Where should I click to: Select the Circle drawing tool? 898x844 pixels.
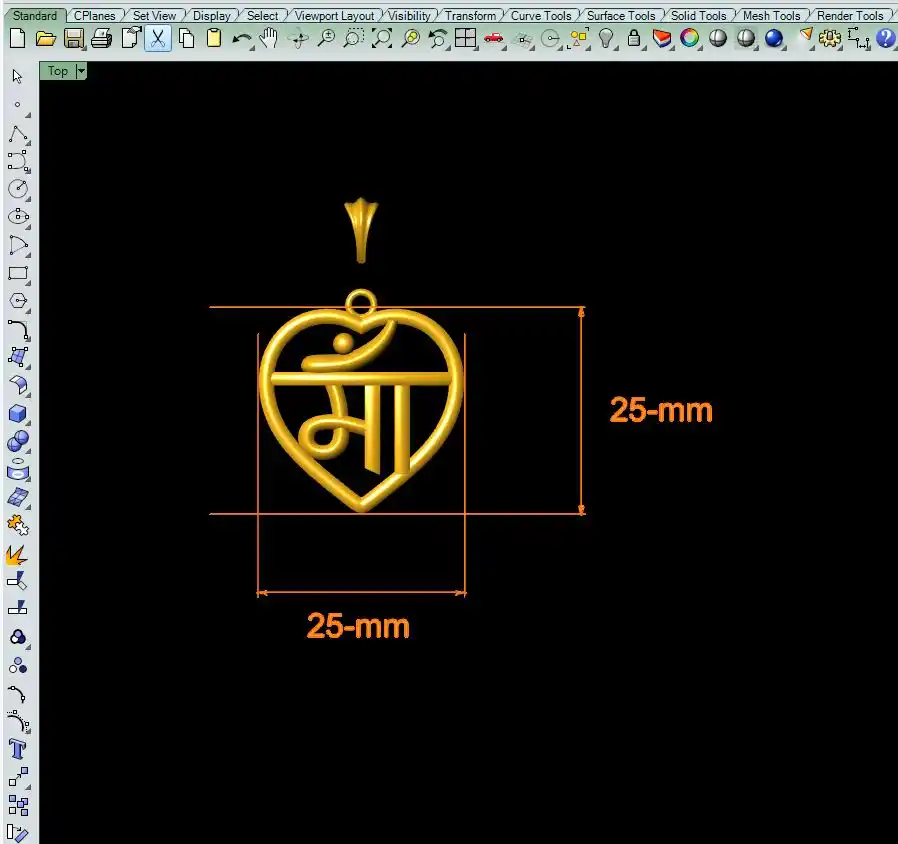18,189
